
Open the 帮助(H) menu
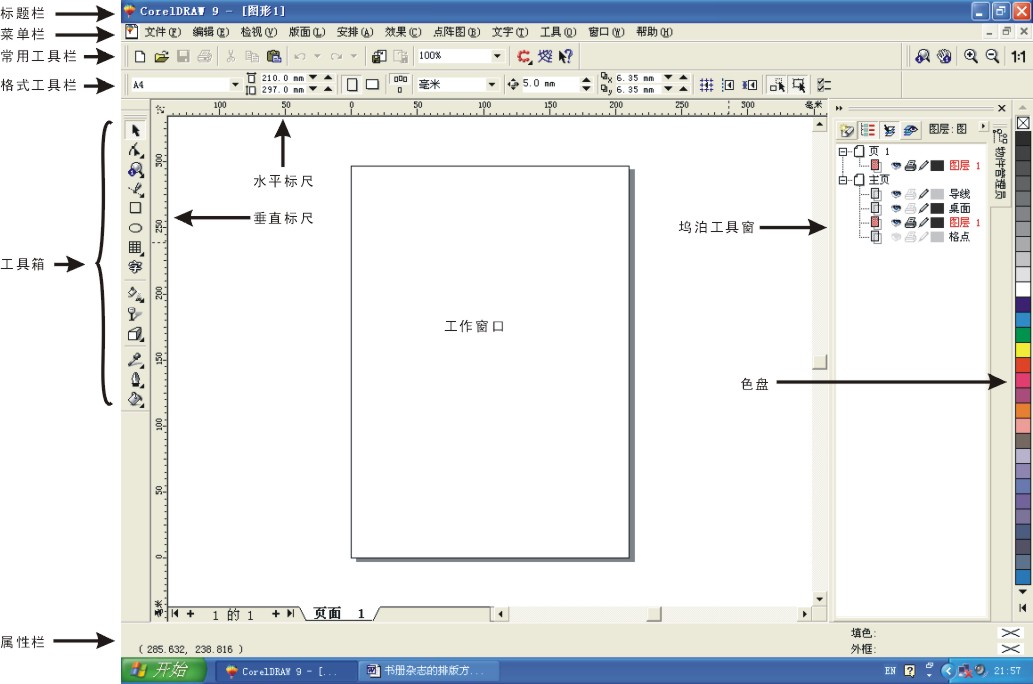point(654,32)
